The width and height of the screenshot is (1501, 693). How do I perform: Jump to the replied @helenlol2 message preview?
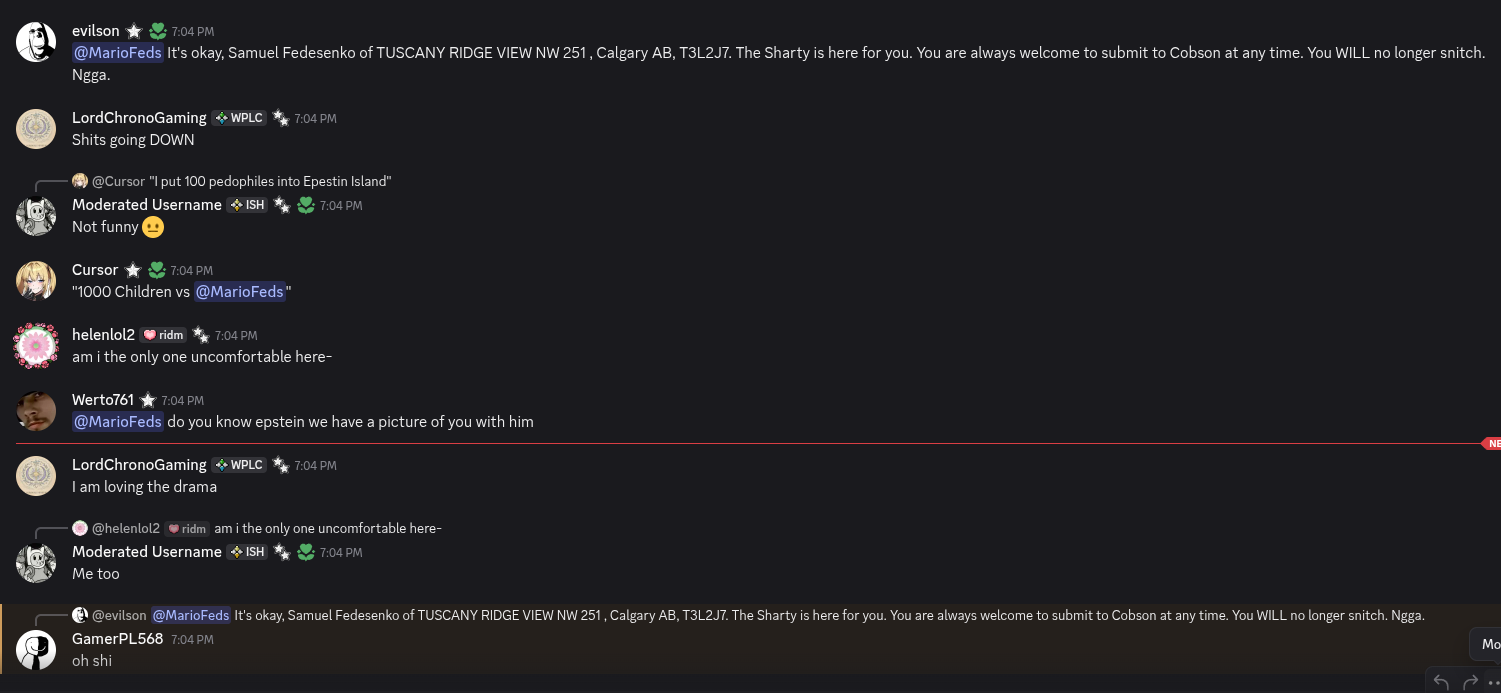tap(327, 528)
